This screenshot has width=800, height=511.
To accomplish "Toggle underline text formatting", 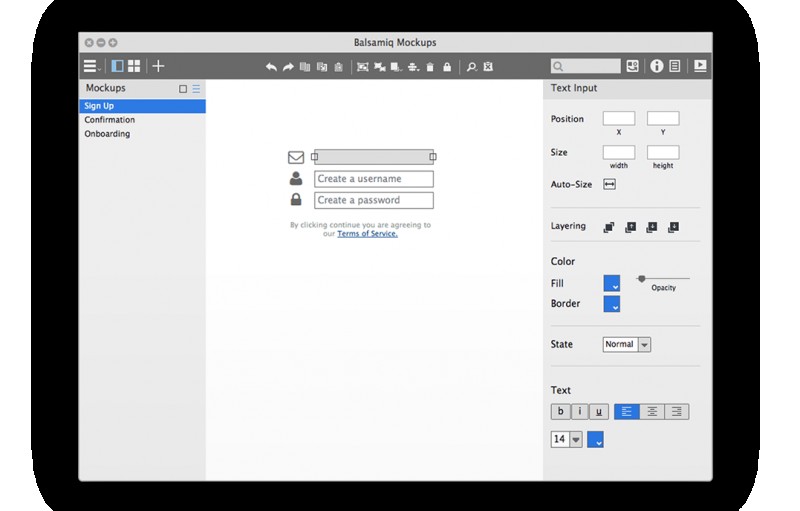I will [x=599, y=412].
